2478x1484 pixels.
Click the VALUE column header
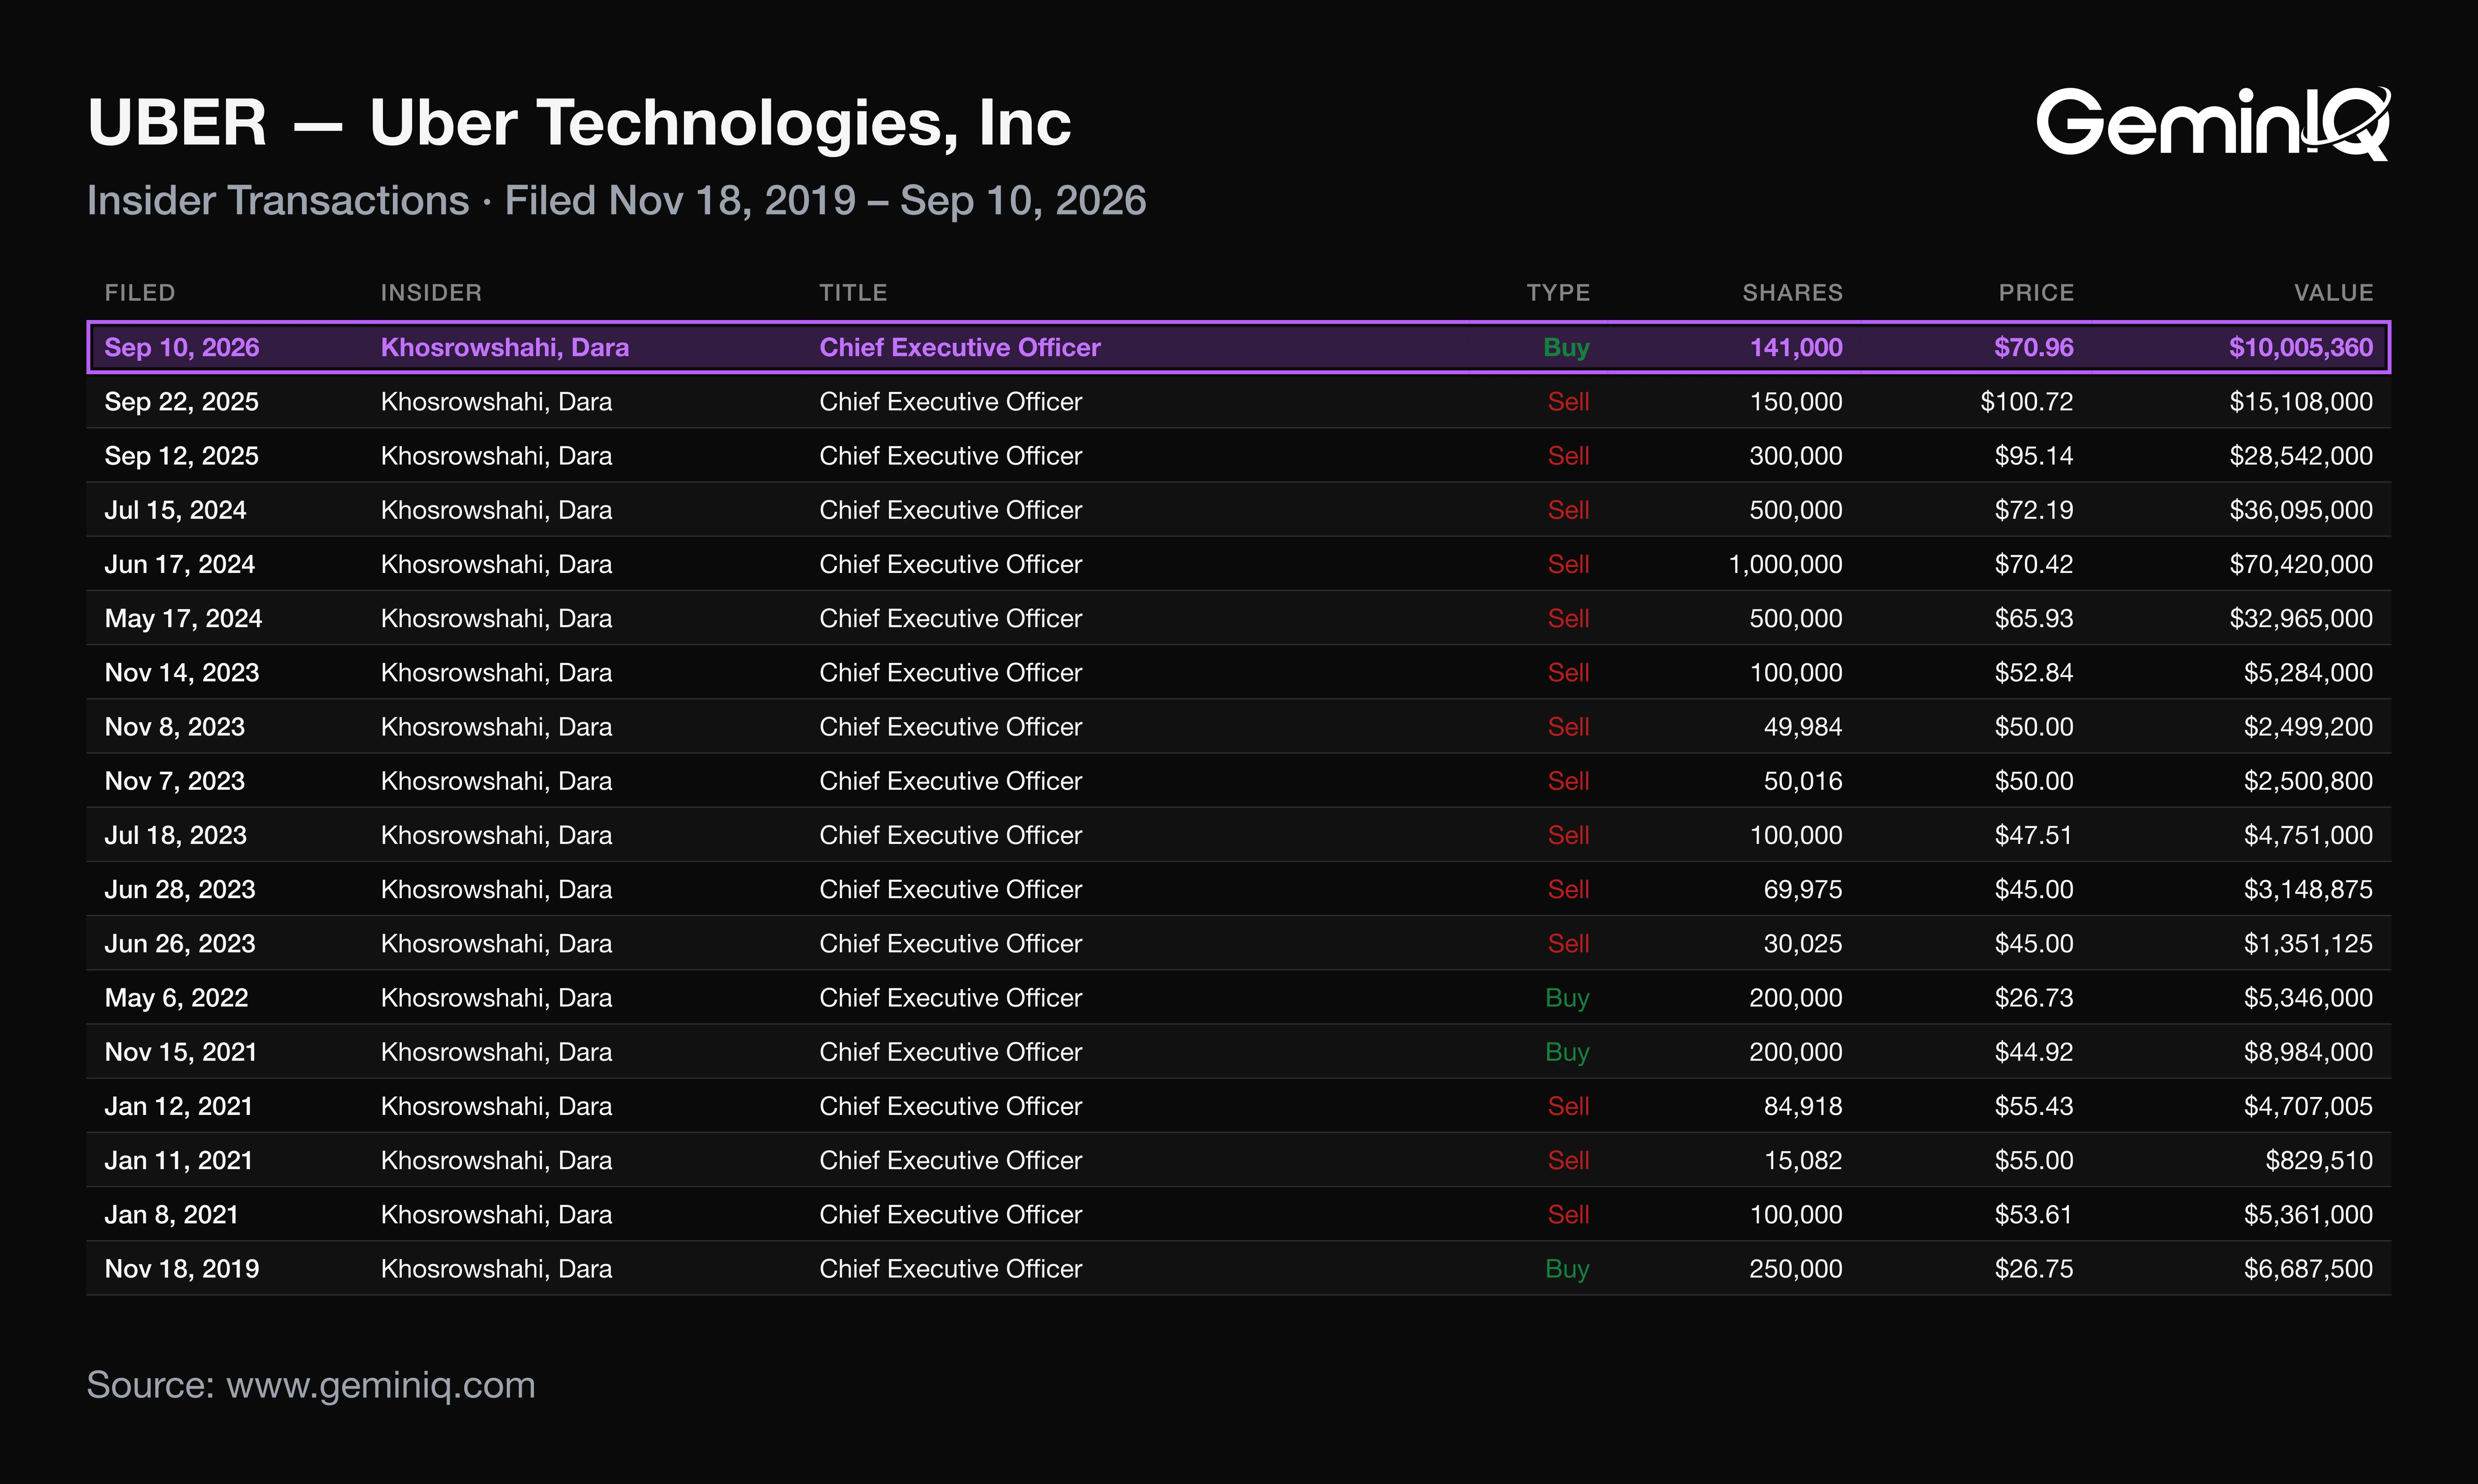(2333, 293)
